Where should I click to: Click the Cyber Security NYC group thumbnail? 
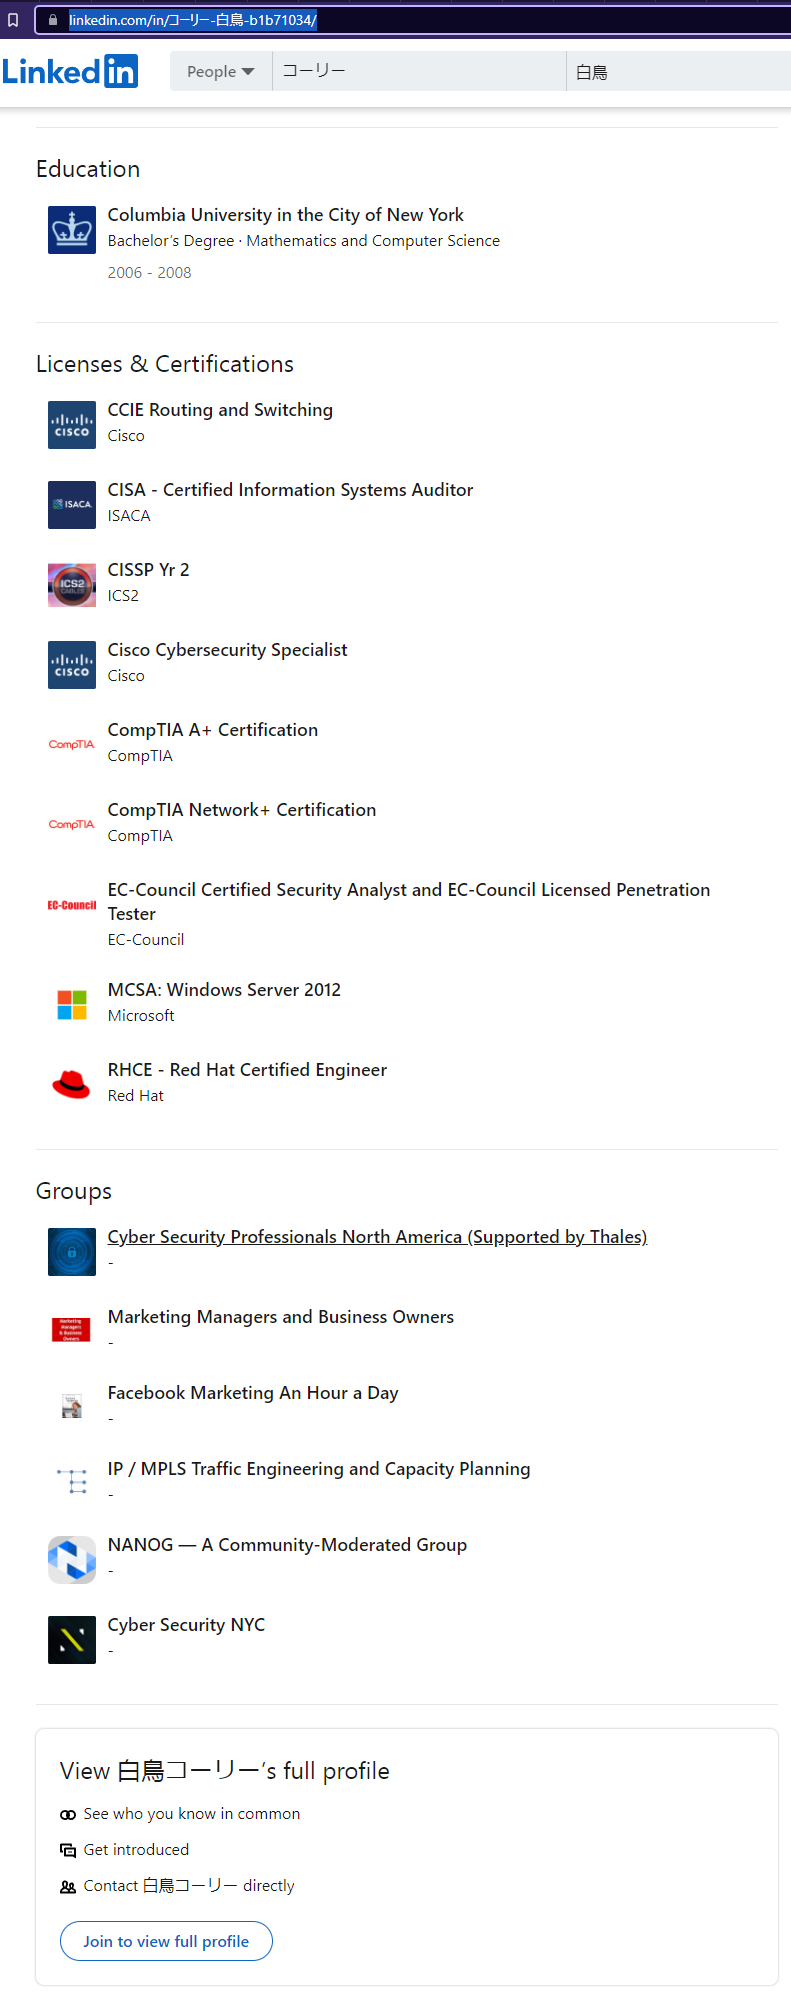pyautogui.click(x=72, y=1640)
